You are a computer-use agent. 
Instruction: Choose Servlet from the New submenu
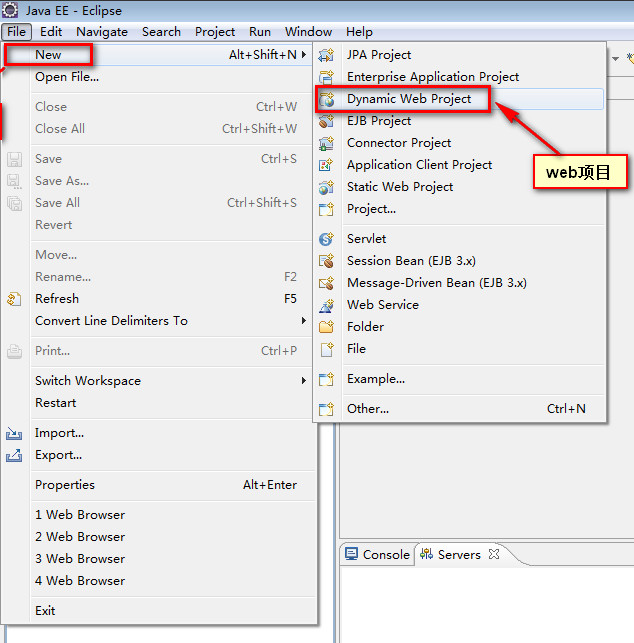459,239
